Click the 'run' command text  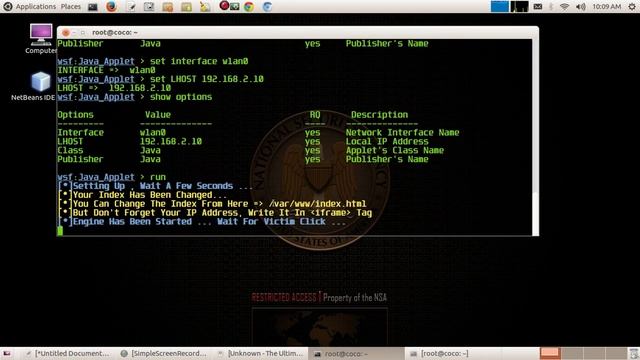pyautogui.click(x=158, y=177)
